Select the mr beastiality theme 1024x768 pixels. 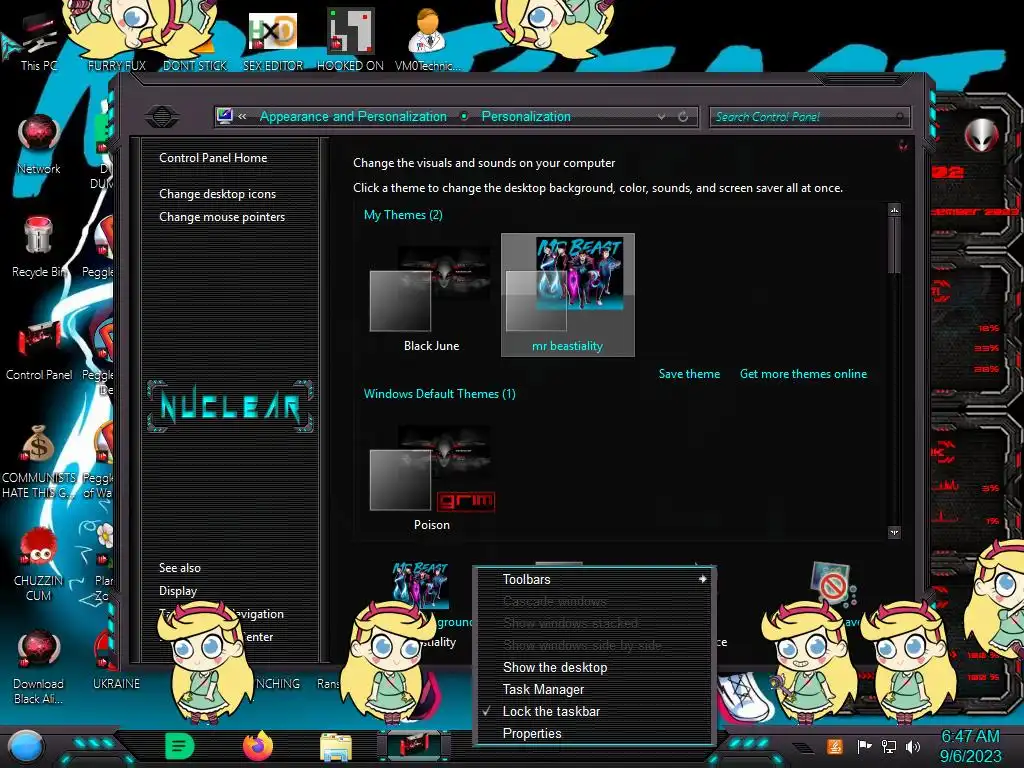click(x=568, y=295)
